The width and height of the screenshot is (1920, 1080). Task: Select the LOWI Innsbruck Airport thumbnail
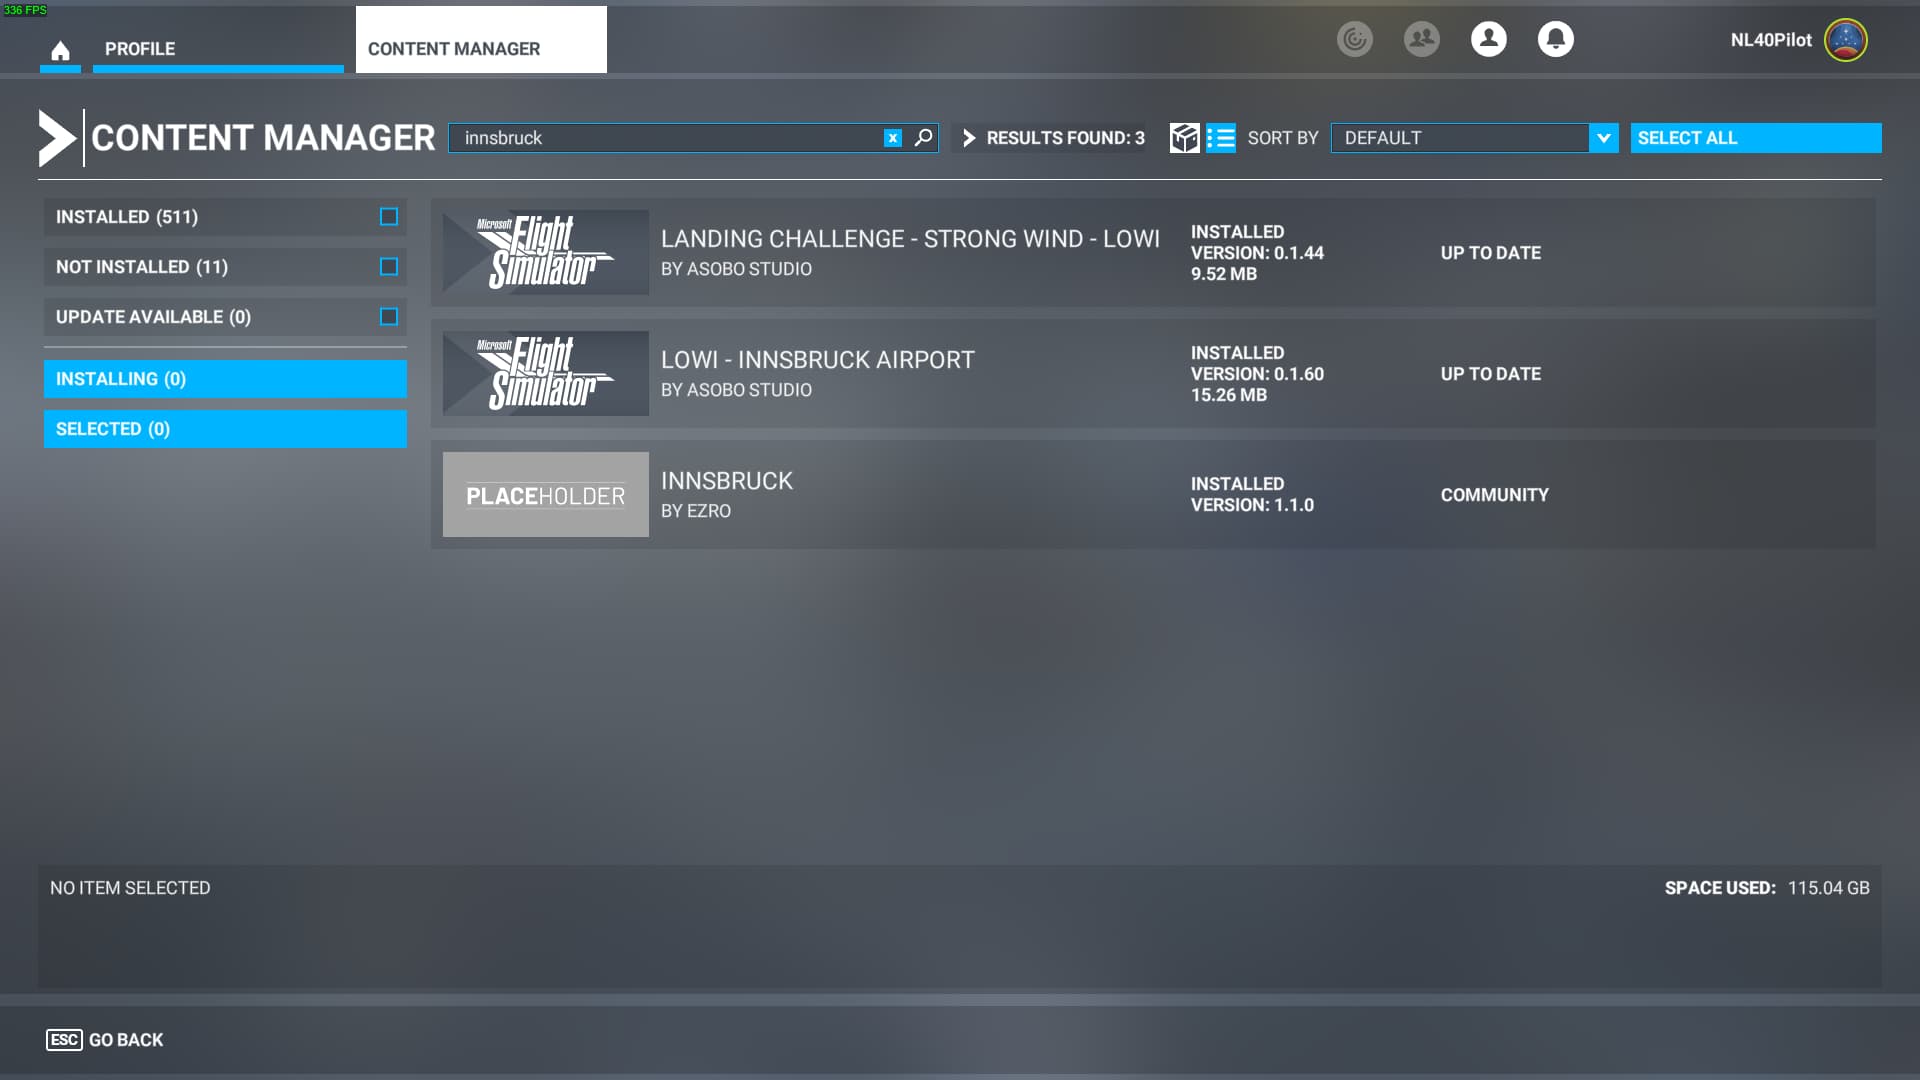click(x=545, y=373)
